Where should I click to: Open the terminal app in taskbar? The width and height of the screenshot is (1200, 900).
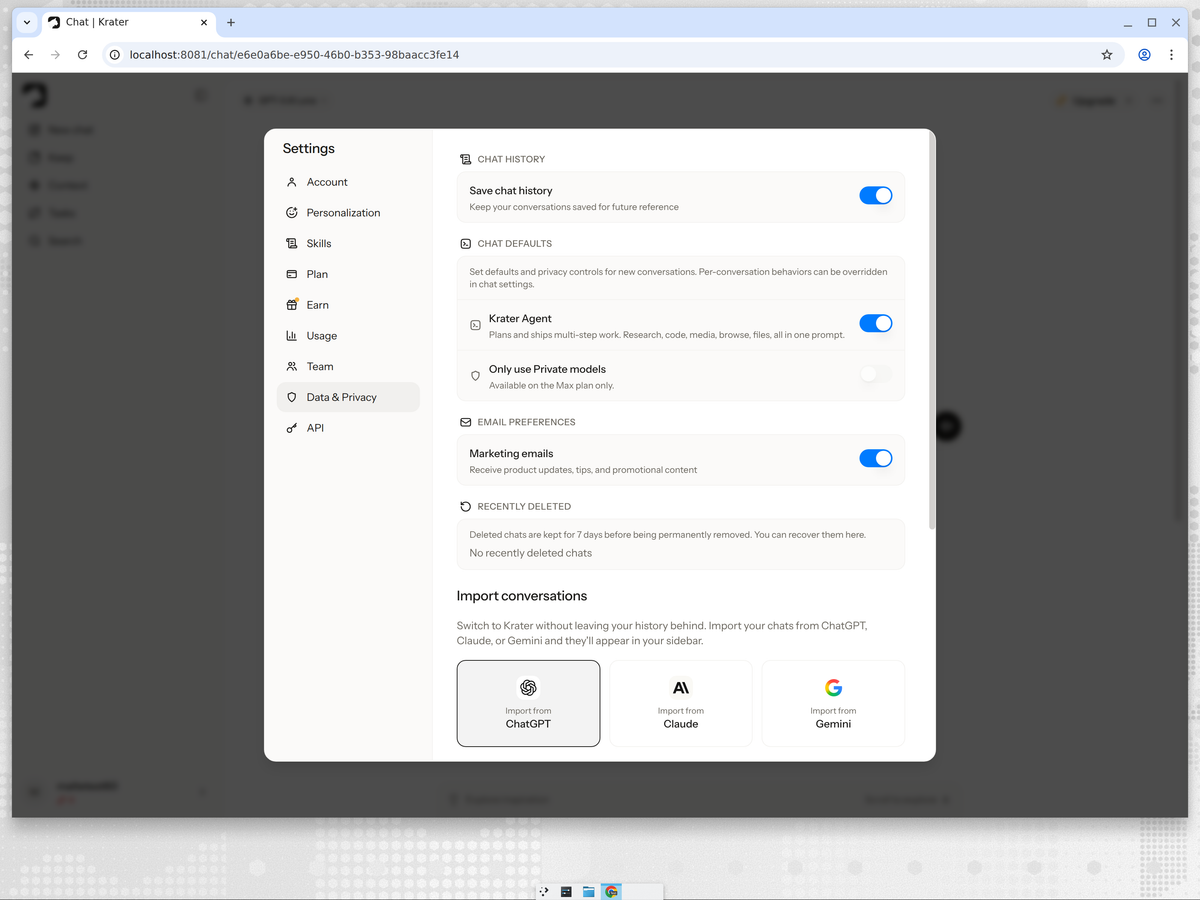coord(566,892)
